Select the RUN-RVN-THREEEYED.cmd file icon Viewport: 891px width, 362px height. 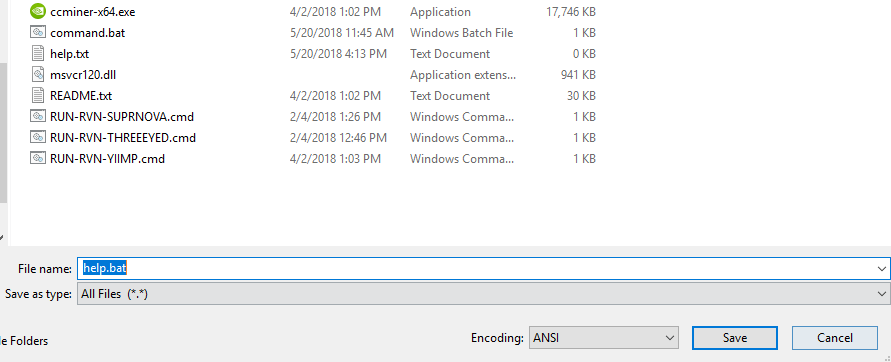(x=38, y=138)
